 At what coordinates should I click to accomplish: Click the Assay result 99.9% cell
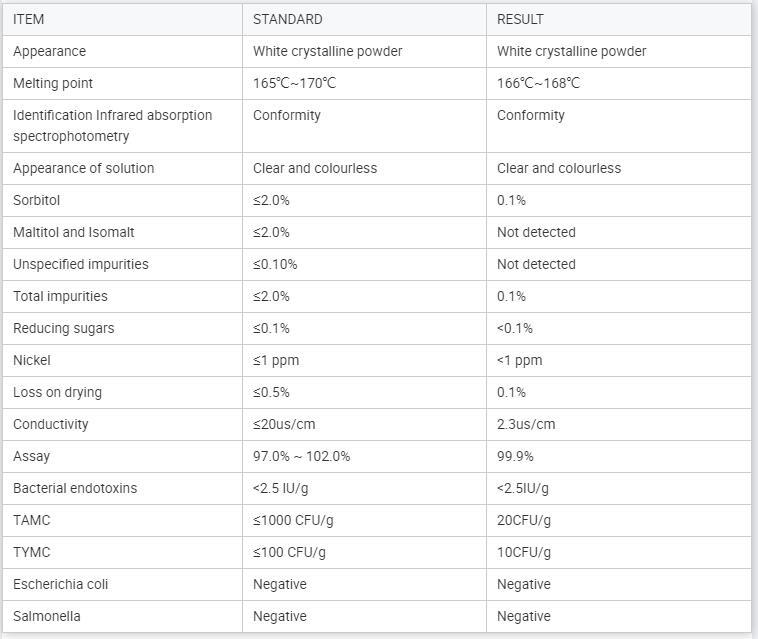tap(515, 456)
